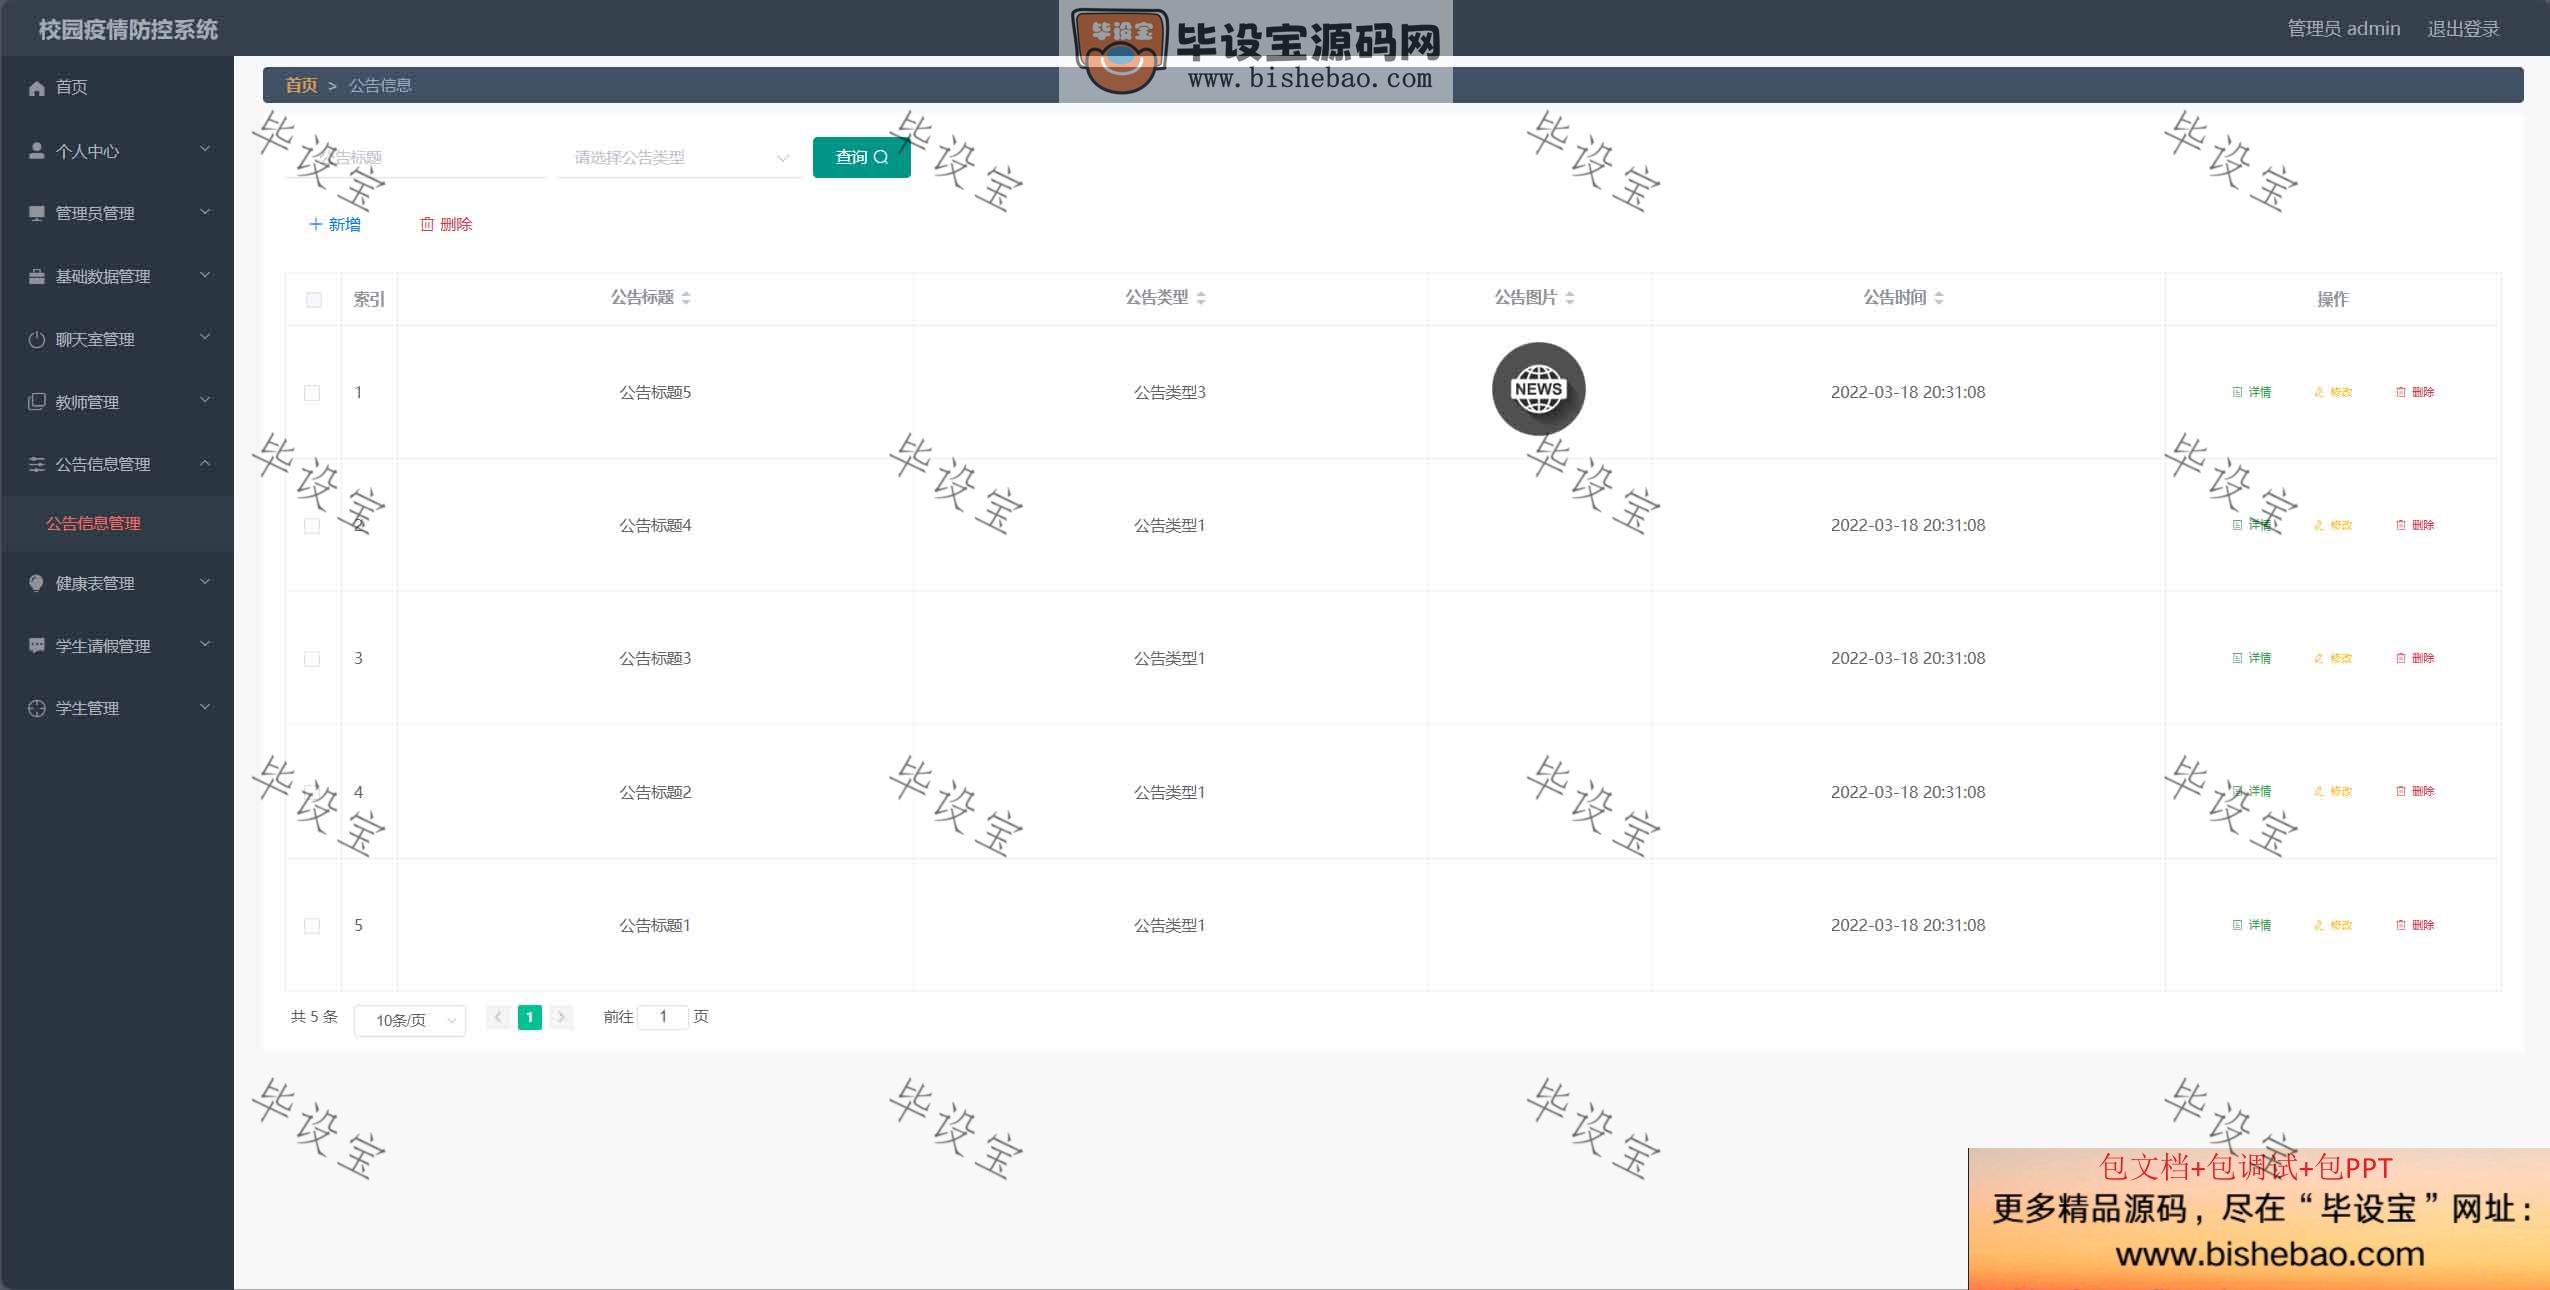
Task: Click the sort arrows on 公告标题 column
Action: click(x=686, y=298)
